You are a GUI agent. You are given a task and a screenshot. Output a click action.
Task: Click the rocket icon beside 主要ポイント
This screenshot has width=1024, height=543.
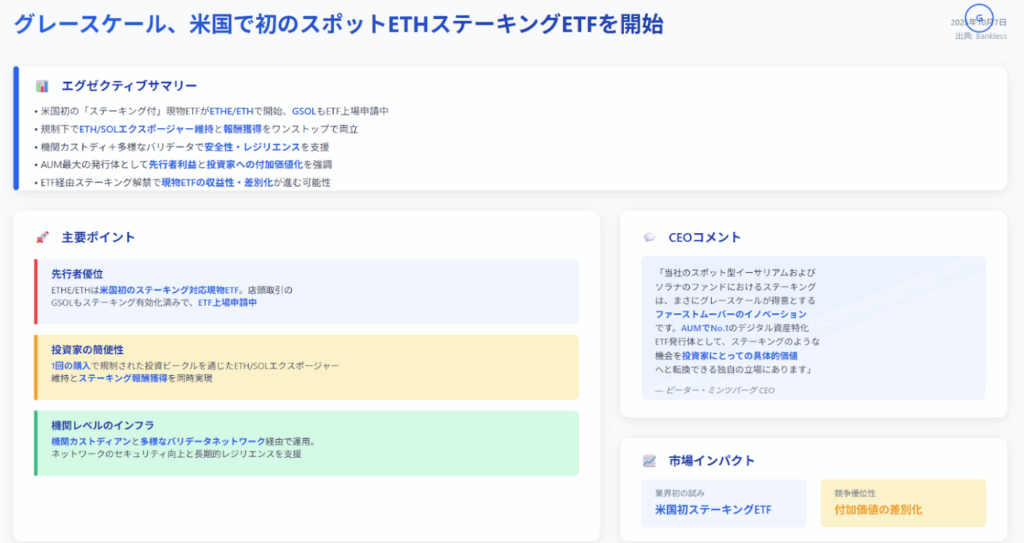[42, 237]
